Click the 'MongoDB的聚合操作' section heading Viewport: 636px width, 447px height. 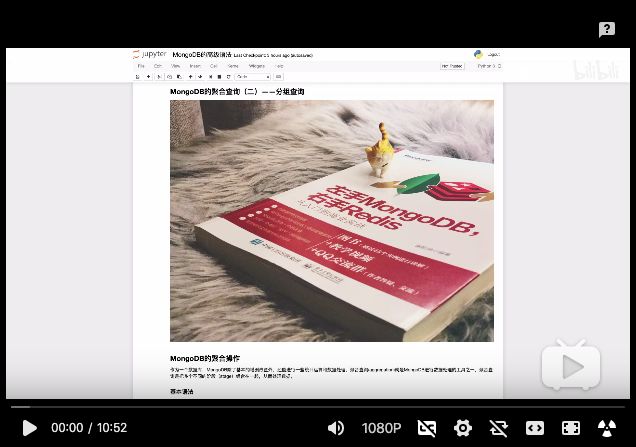pyautogui.click(x=205, y=359)
